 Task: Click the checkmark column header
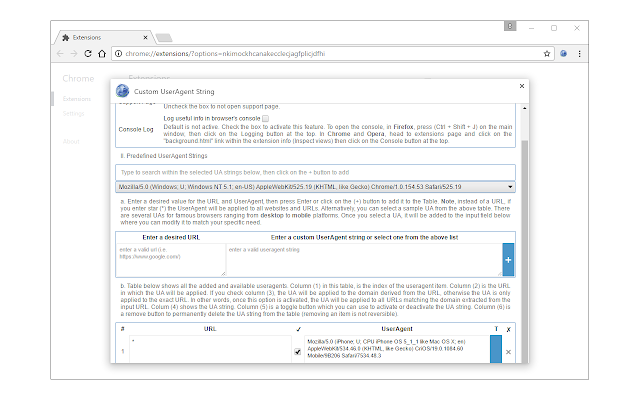[x=298, y=329]
